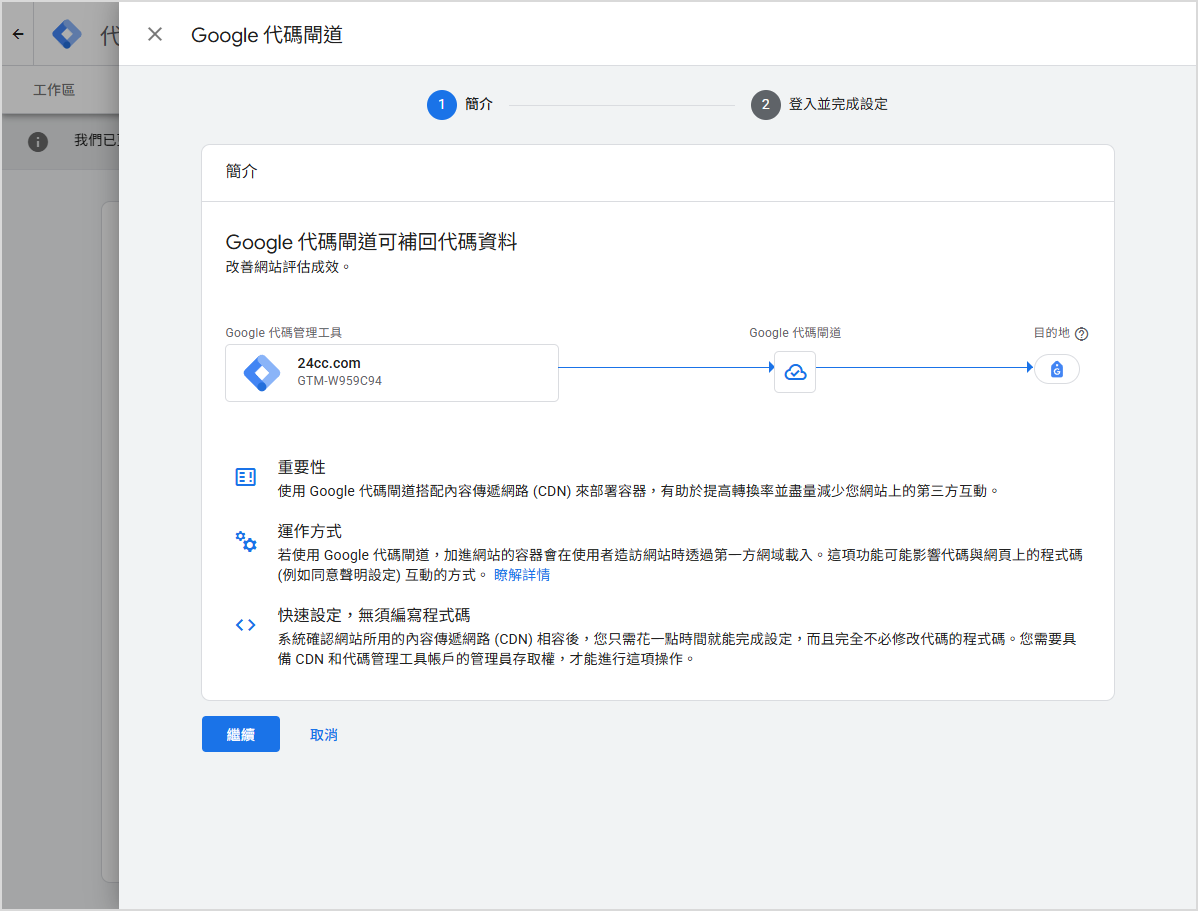This screenshot has height=911, width=1198.
Task: Click the heading Google 代碼閘道可補回代碼資料
Action: (371, 242)
